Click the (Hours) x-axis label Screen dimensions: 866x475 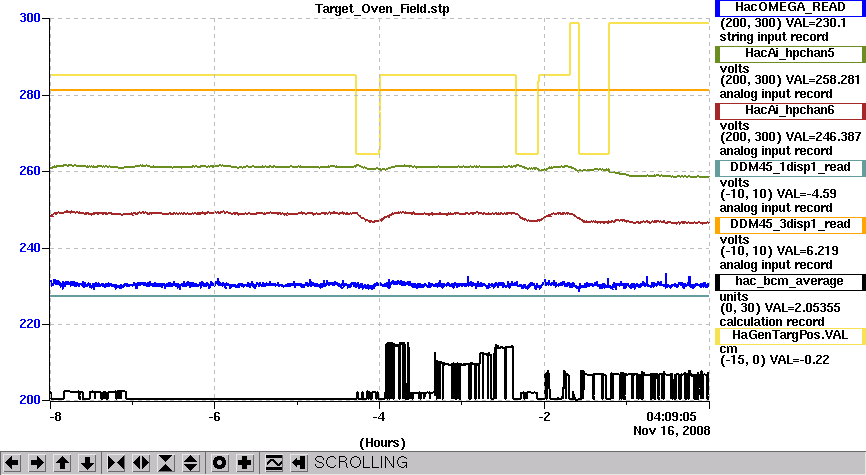pos(382,443)
